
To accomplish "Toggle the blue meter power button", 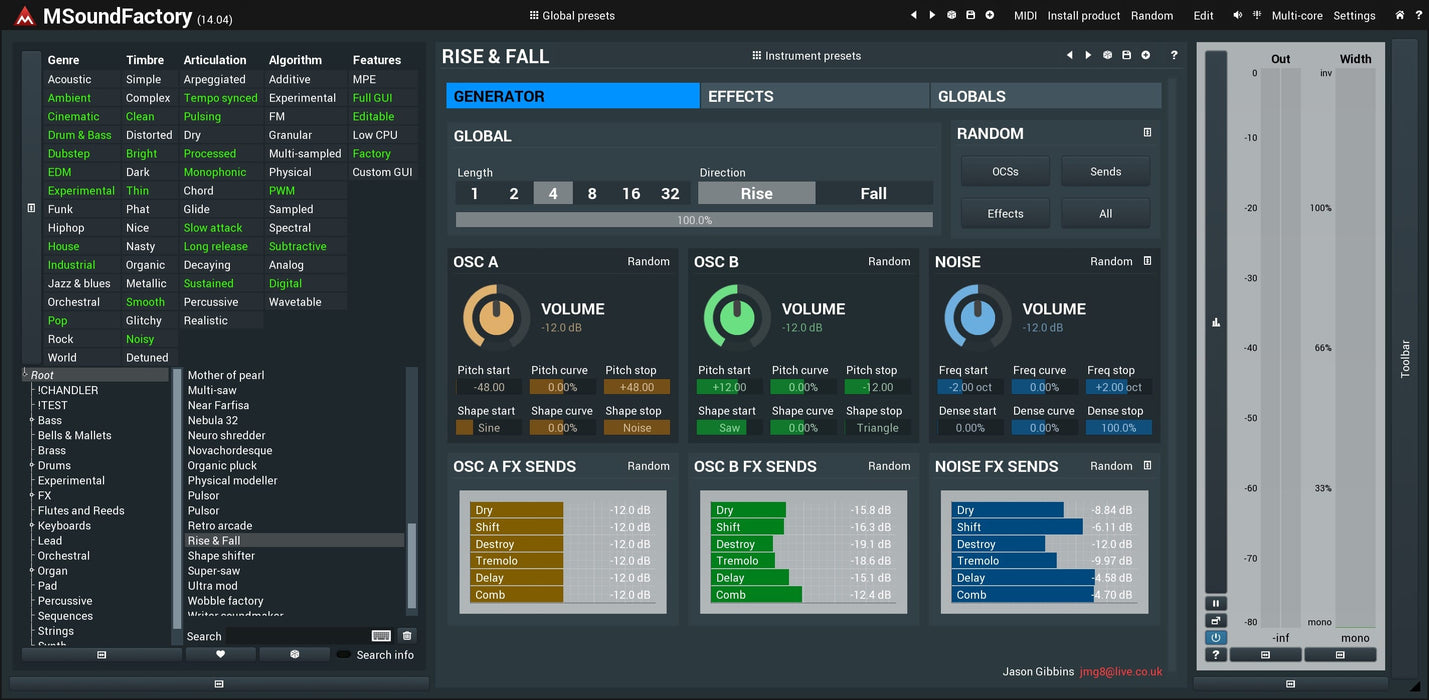I will (x=1216, y=637).
